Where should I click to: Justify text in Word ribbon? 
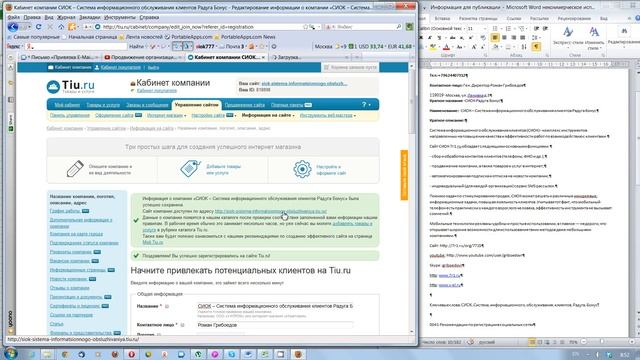click(523, 38)
